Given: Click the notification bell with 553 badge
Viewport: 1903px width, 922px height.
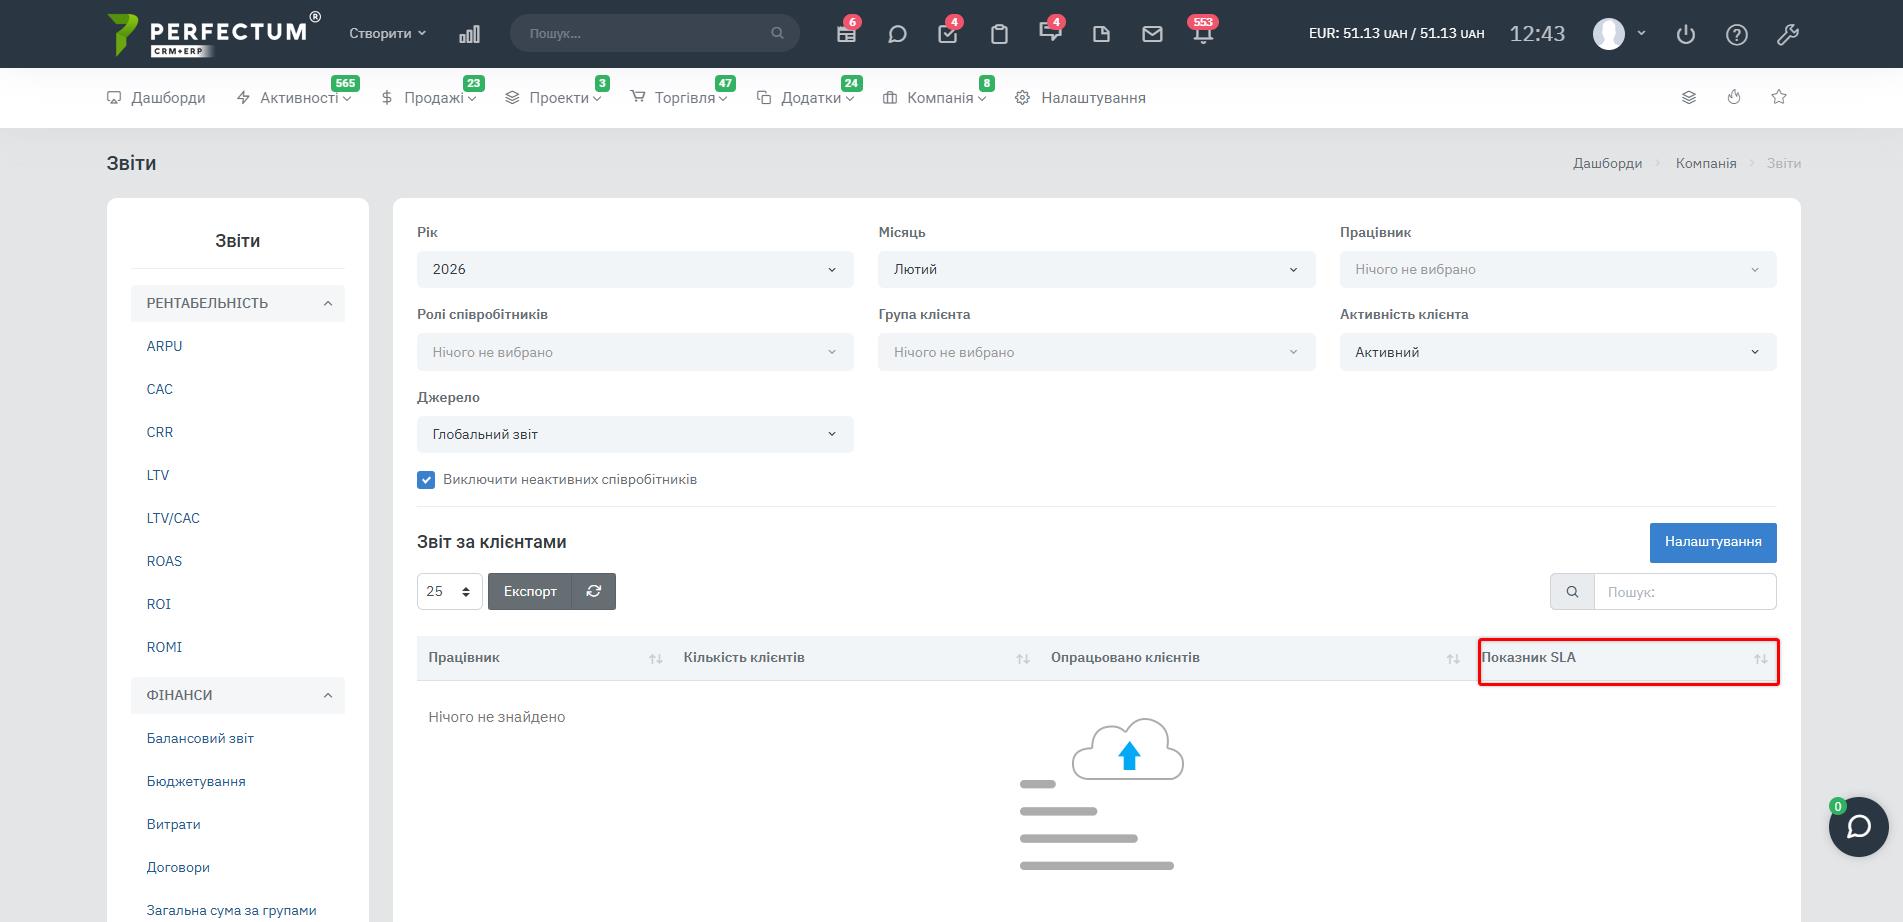Looking at the screenshot, I should click(1203, 34).
